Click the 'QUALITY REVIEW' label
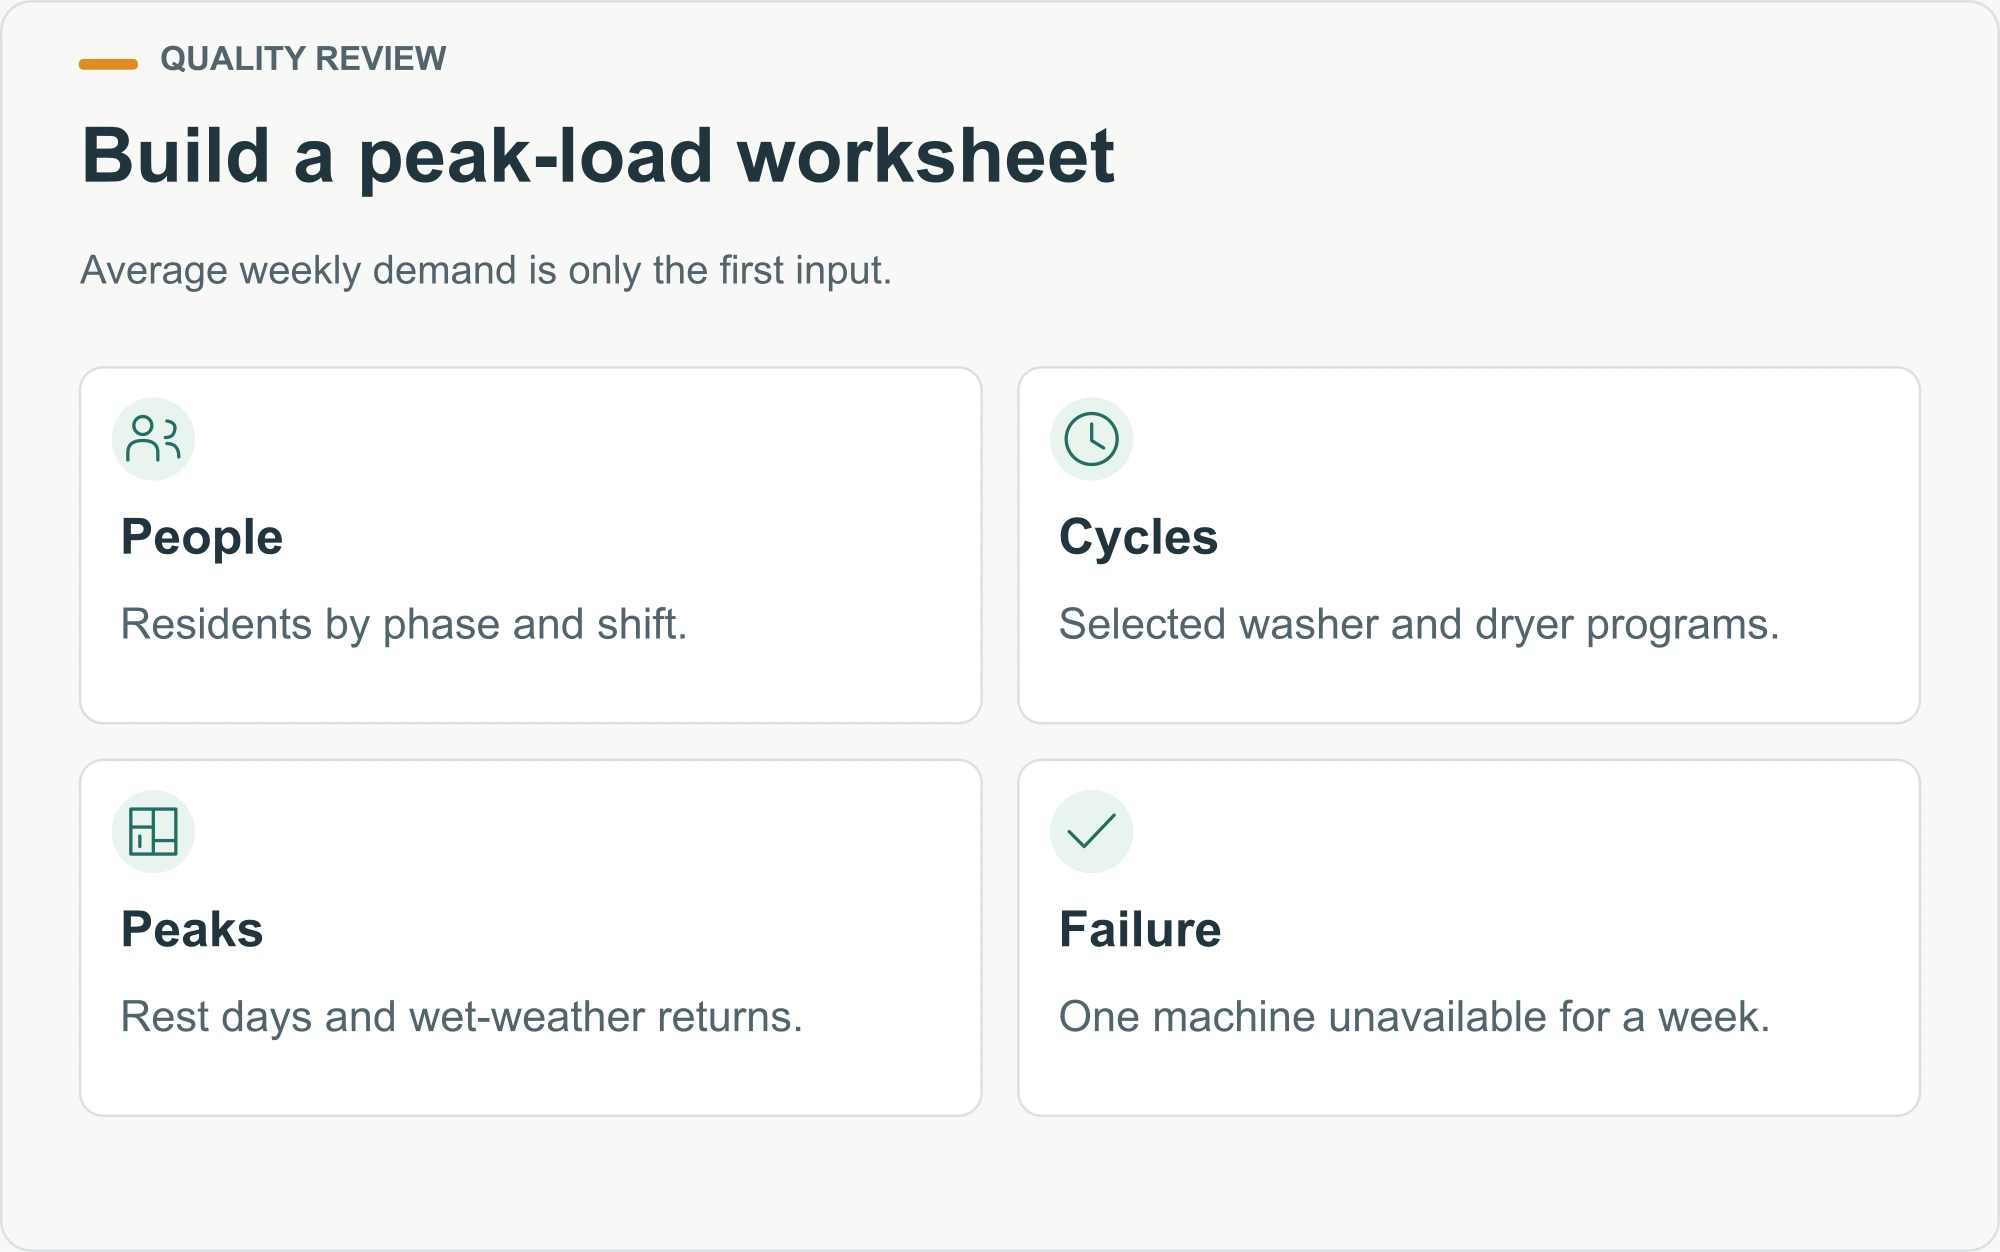The image size is (2000, 1252). point(303,59)
